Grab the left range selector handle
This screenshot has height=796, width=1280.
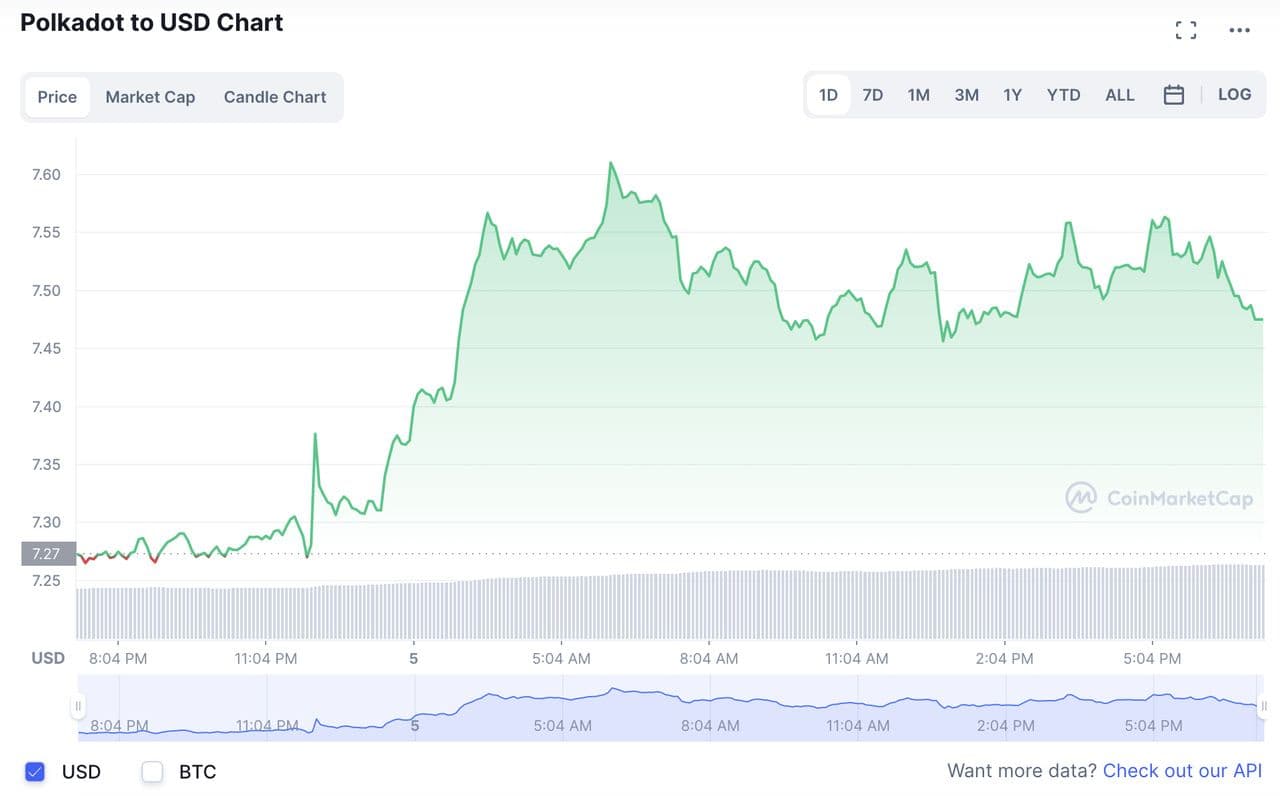[x=78, y=707]
